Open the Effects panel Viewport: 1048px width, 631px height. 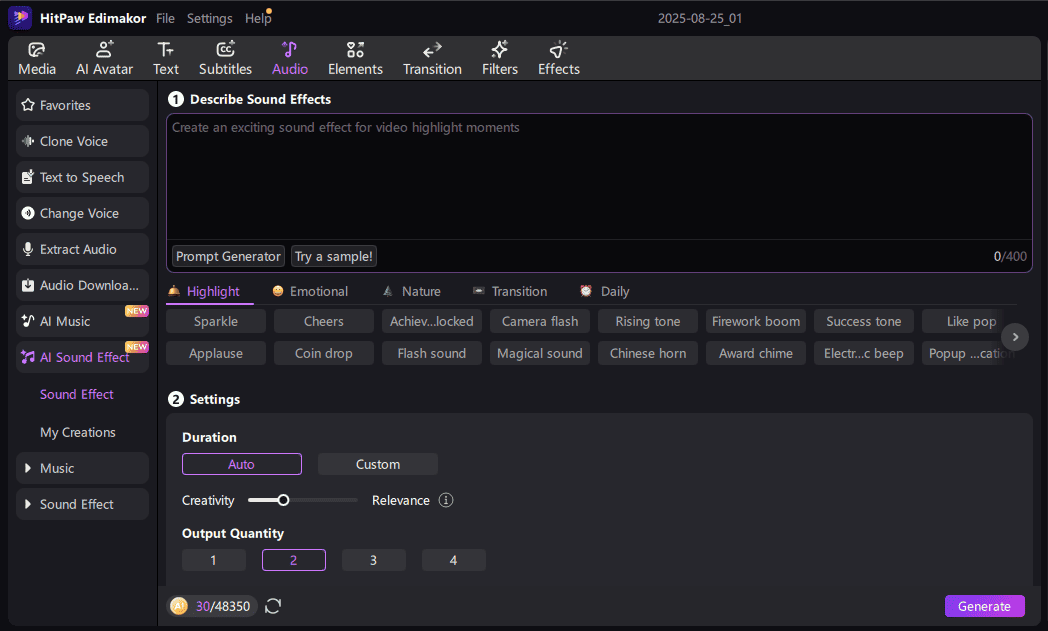[x=559, y=59]
